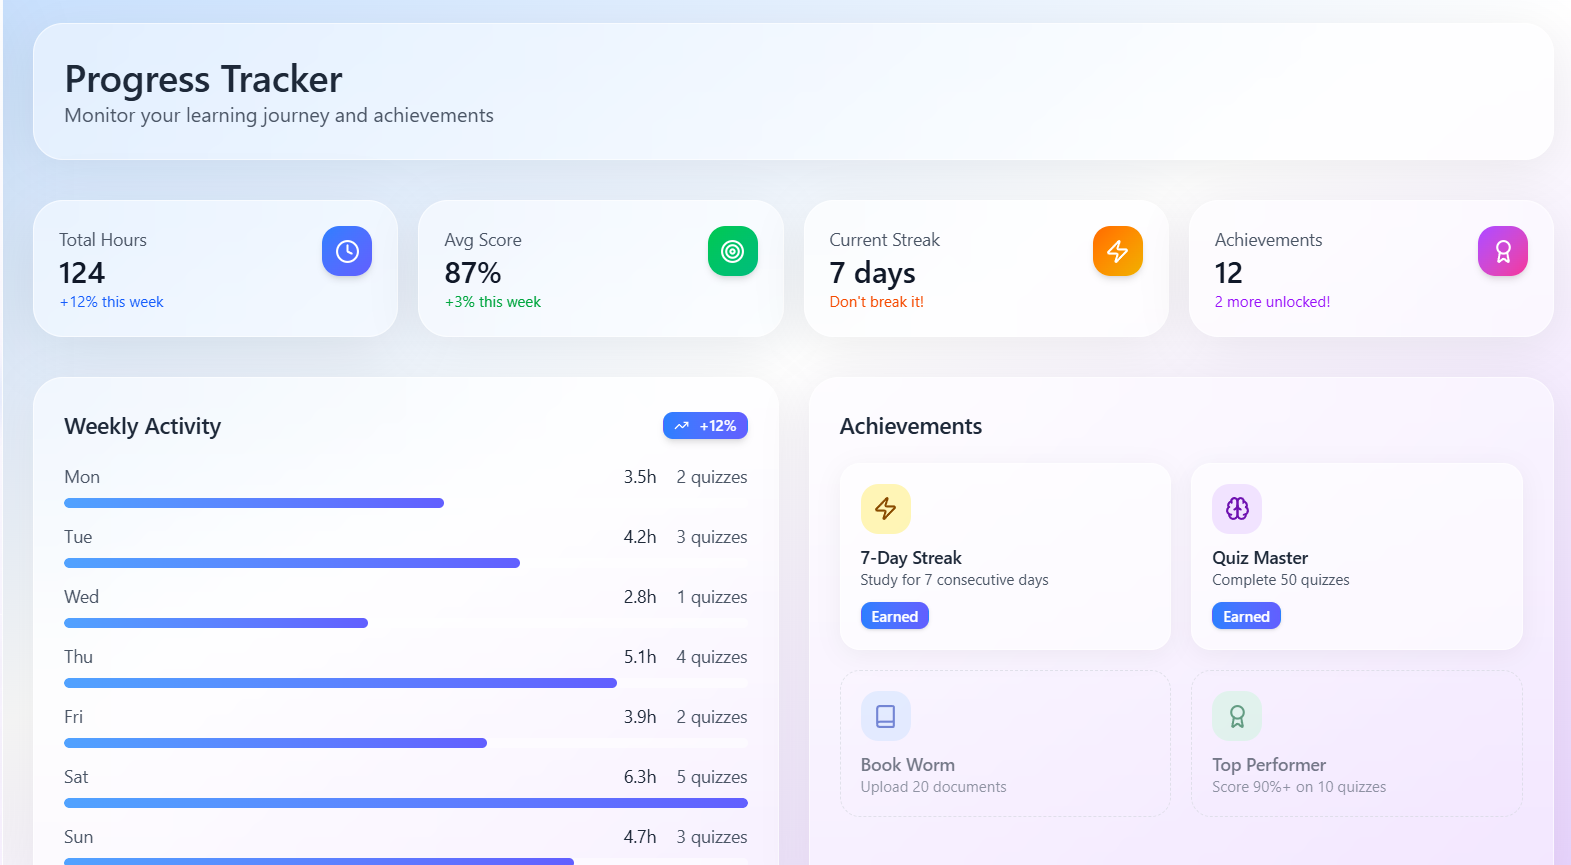Click the Tuesday activity progress bar
Viewport: 1571px width, 865px height.
406,563
